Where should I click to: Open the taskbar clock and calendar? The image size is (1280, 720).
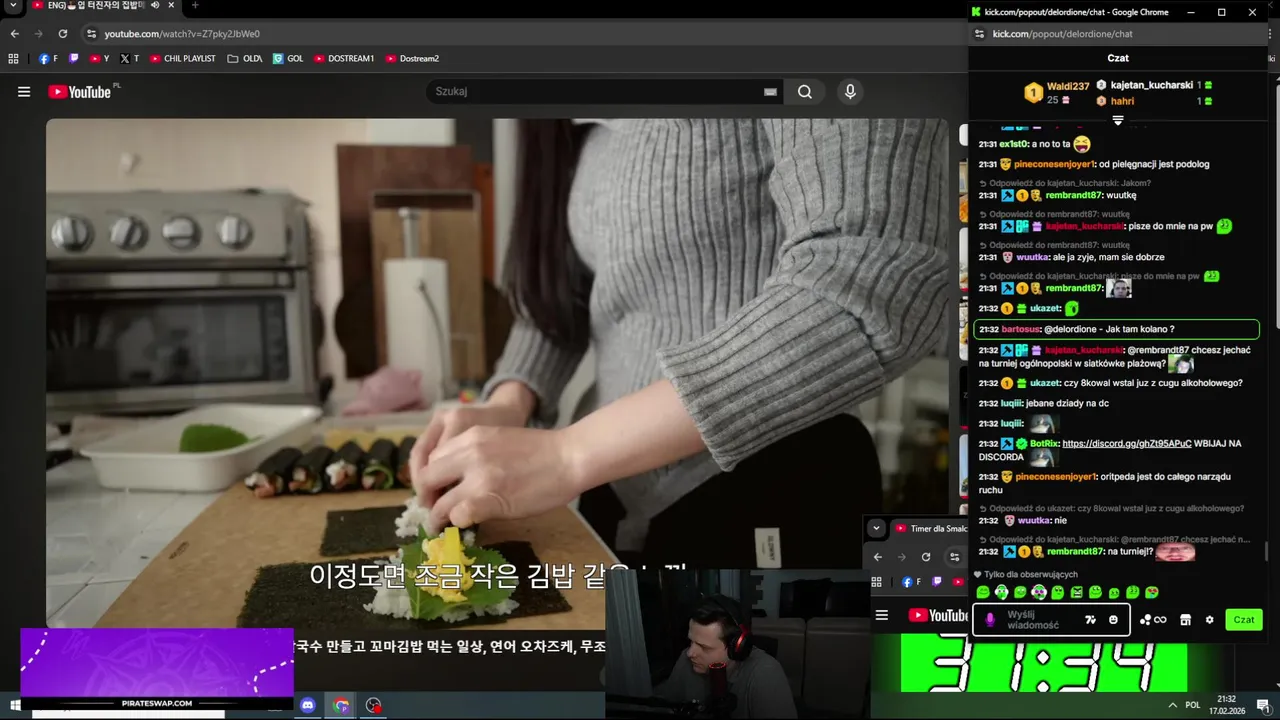pos(1226,705)
